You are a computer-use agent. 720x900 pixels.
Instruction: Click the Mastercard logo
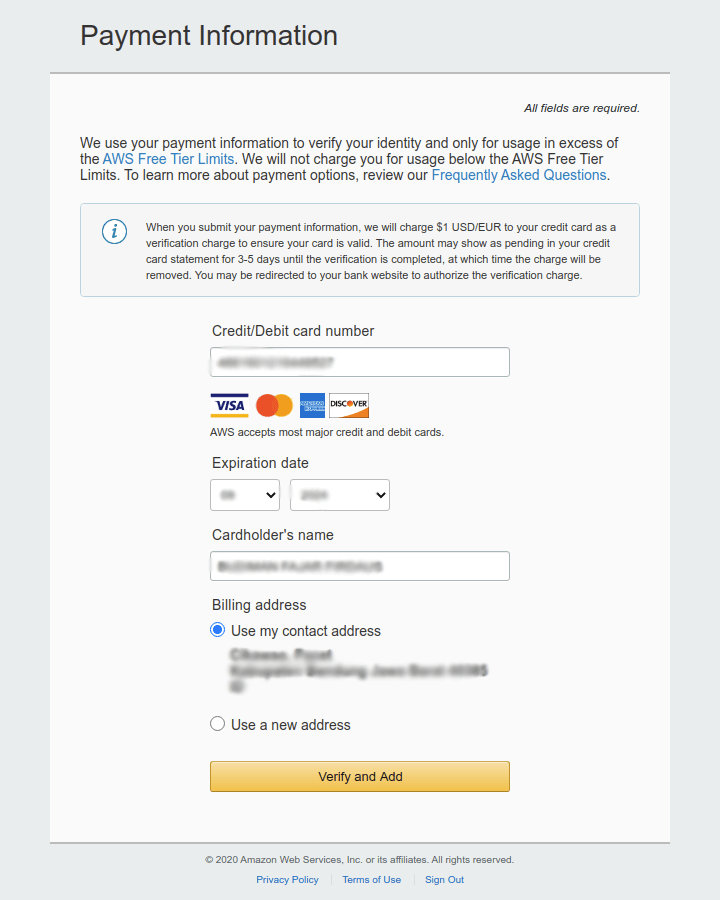click(274, 405)
